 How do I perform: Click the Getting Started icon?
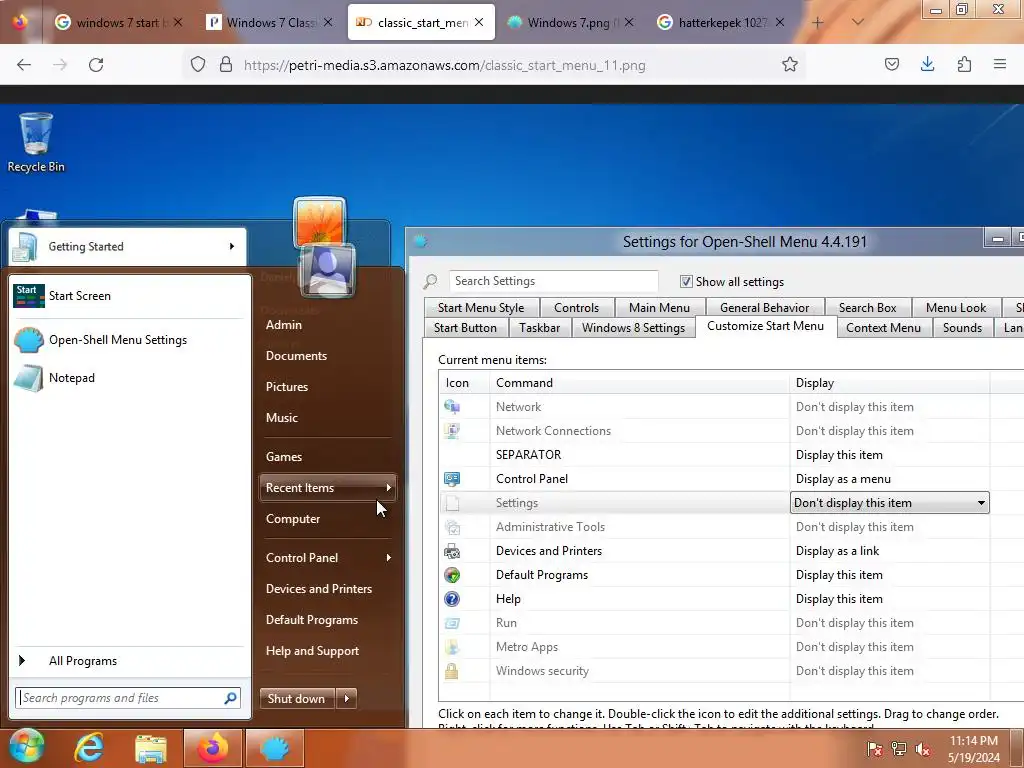(25, 247)
